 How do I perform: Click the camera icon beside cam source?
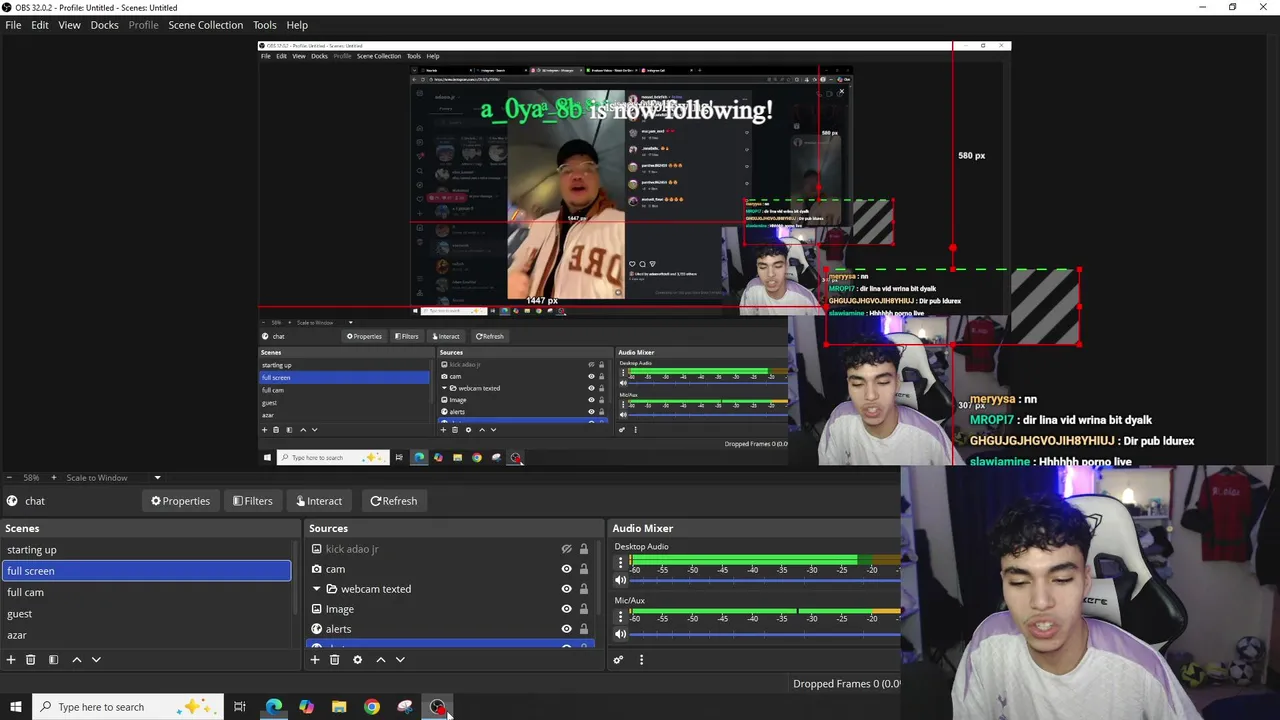pos(317,569)
